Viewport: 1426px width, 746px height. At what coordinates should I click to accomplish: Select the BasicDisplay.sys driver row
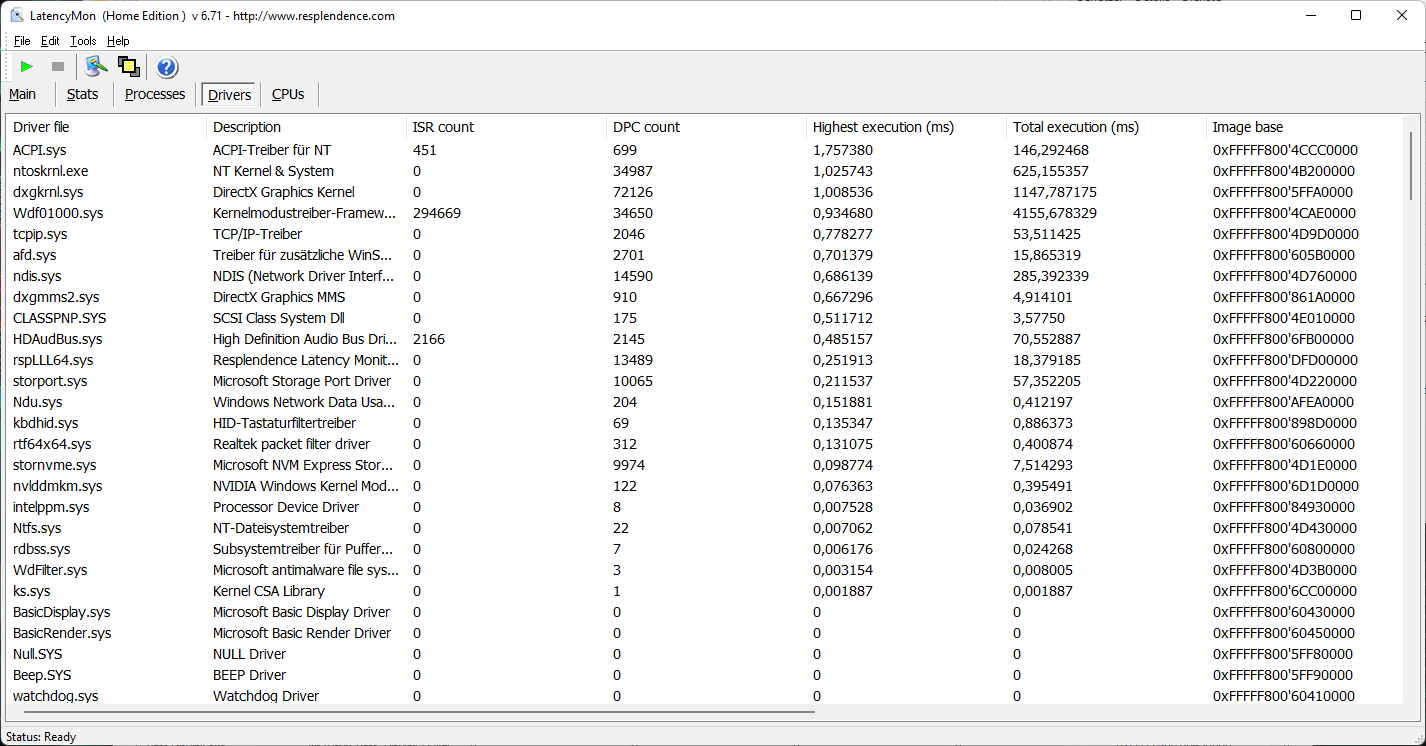pos(705,612)
